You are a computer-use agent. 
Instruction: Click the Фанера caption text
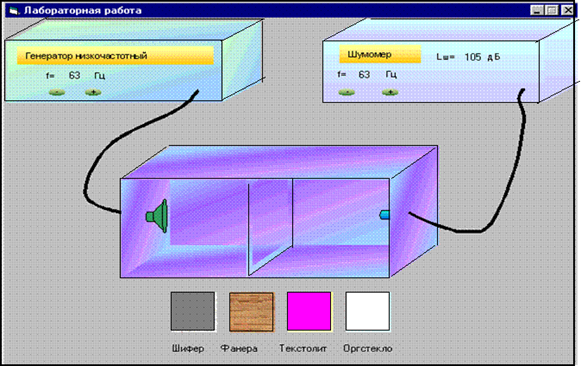pos(239,349)
